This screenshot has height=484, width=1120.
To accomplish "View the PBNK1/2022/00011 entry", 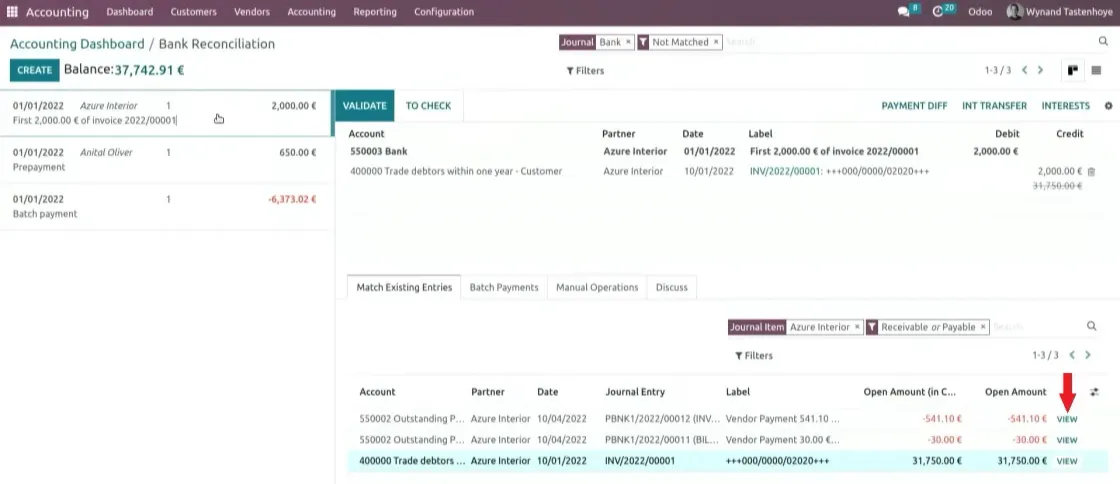I will [1066, 440].
